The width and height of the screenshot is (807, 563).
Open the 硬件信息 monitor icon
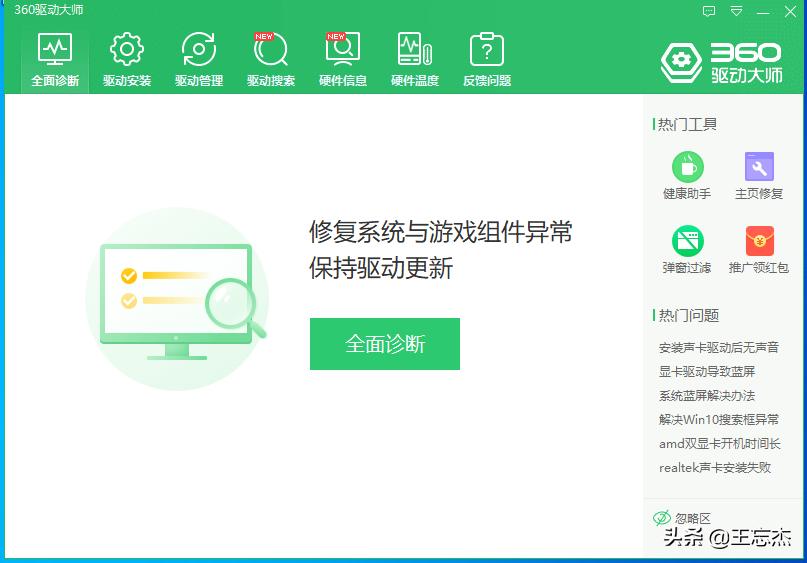pyautogui.click(x=343, y=49)
